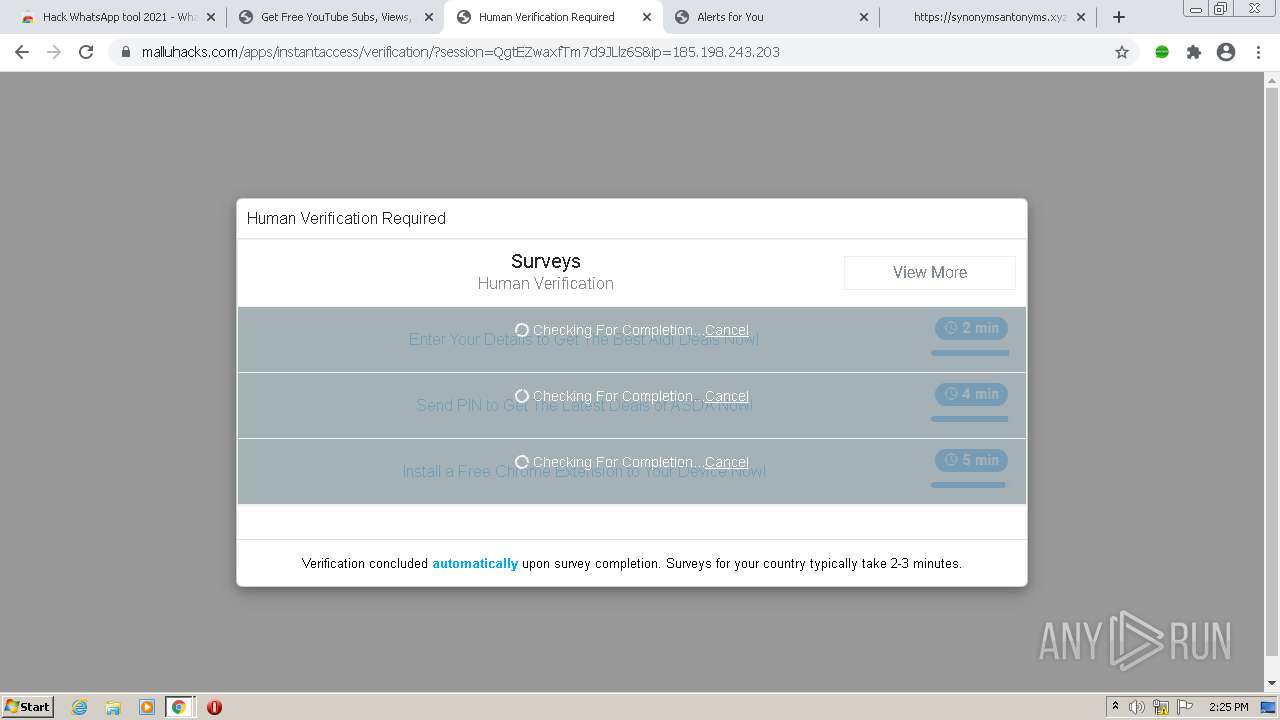
Task: Switch to Get Free YouTube Subs tab
Action: (335, 17)
